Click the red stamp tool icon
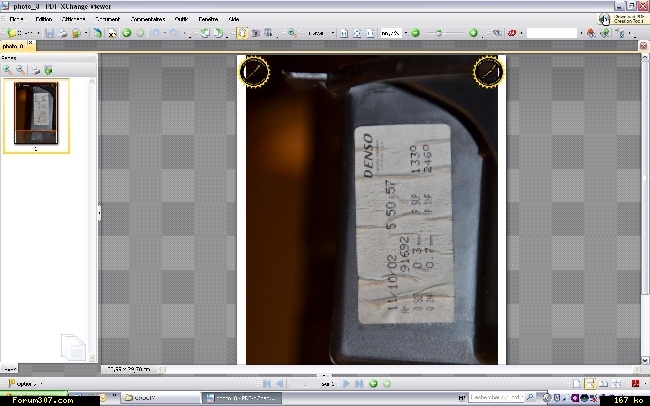Image resolution: width=650 pixels, height=406 pixels. [x=512, y=33]
